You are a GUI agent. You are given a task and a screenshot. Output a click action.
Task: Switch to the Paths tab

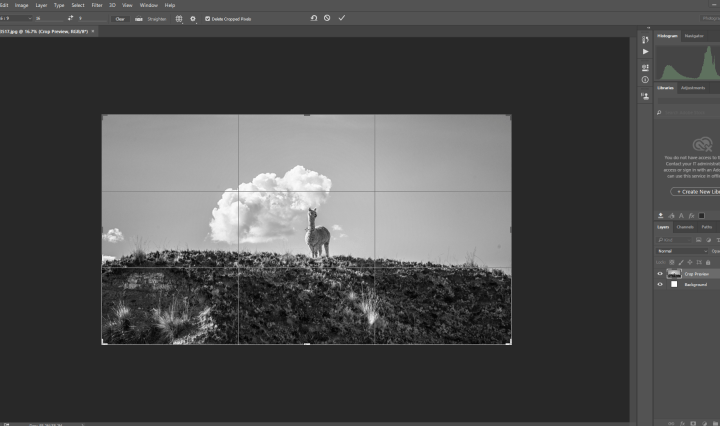point(707,227)
